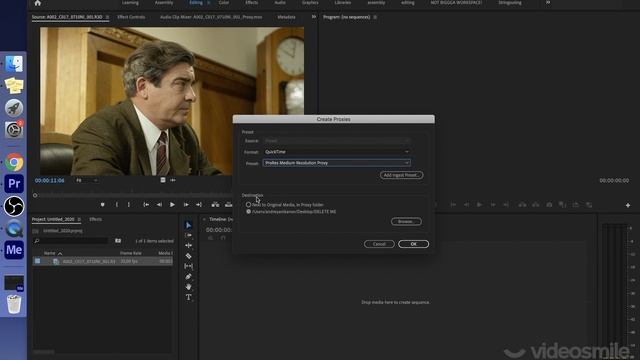Select the Ripple Edit tool

(188, 246)
